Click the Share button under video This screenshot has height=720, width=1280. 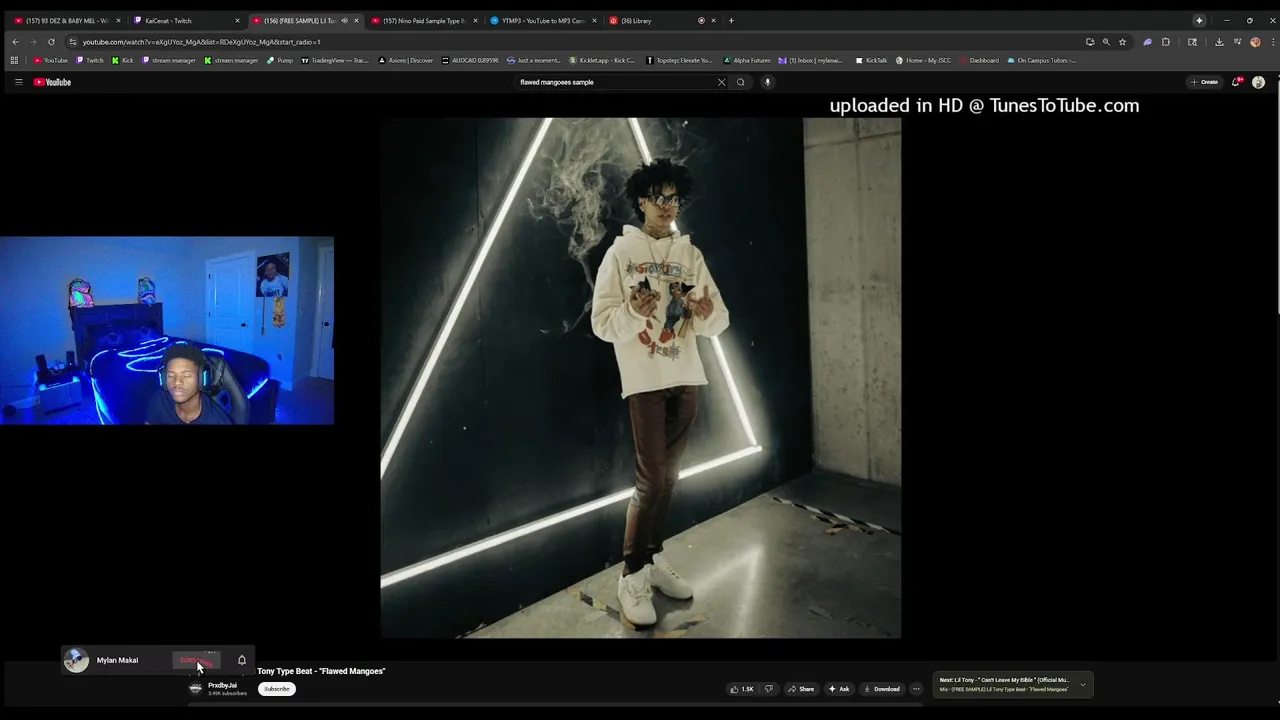tap(801, 689)
